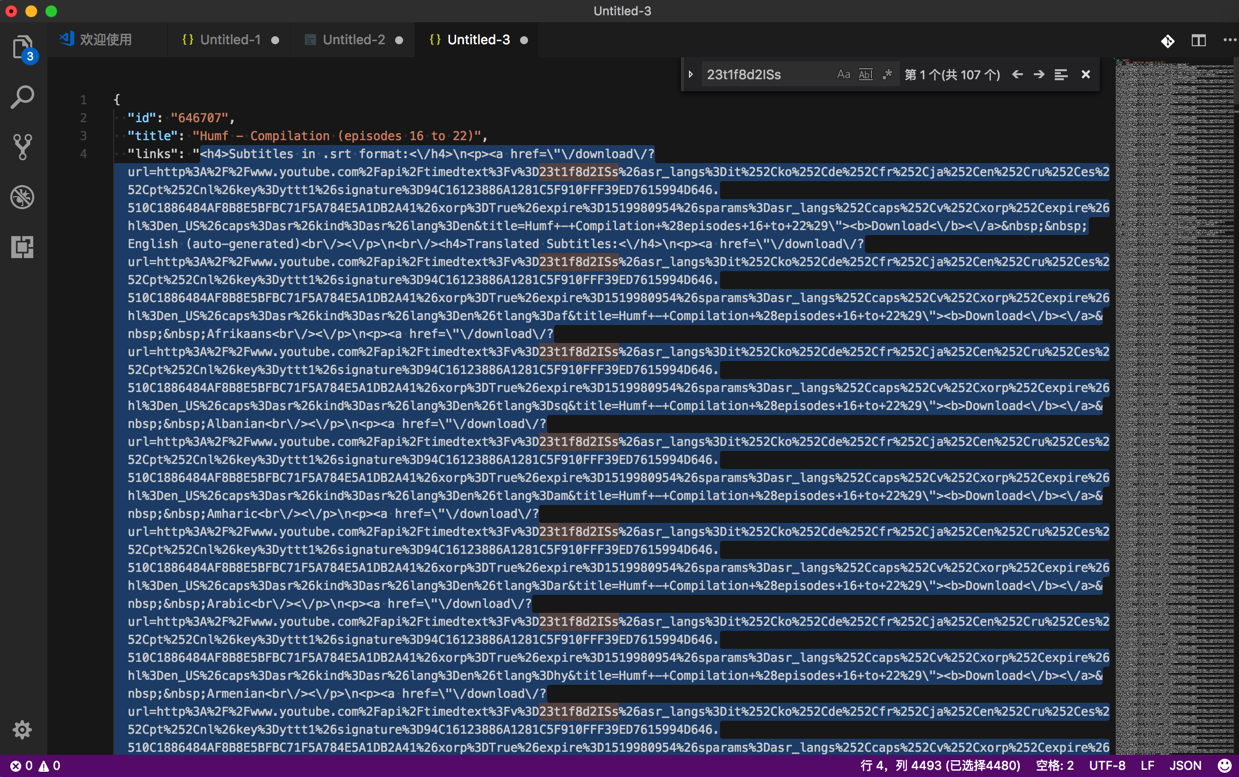Image resolution: width=1239 pixels, height=777 pixels.
Task: Click the feedback smiley icon
Action: (1224, 766)
